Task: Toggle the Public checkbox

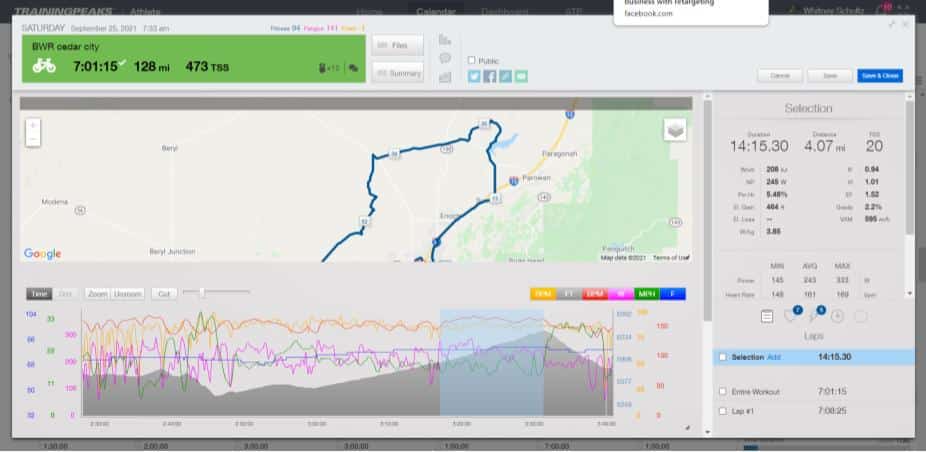Action: [471, 60]
